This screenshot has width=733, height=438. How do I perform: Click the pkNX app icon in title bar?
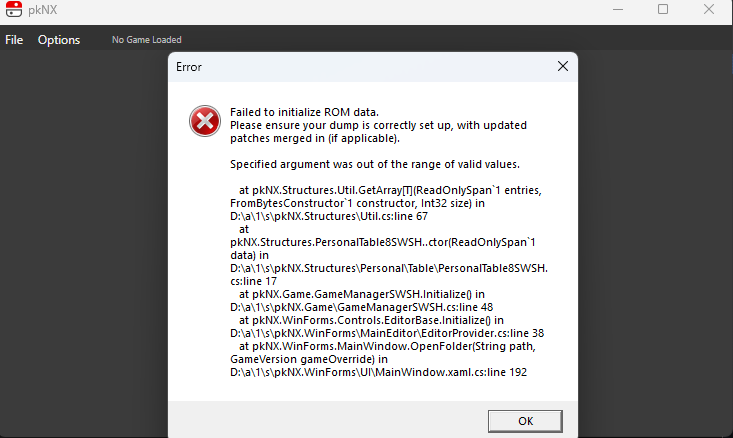point(14,10)
